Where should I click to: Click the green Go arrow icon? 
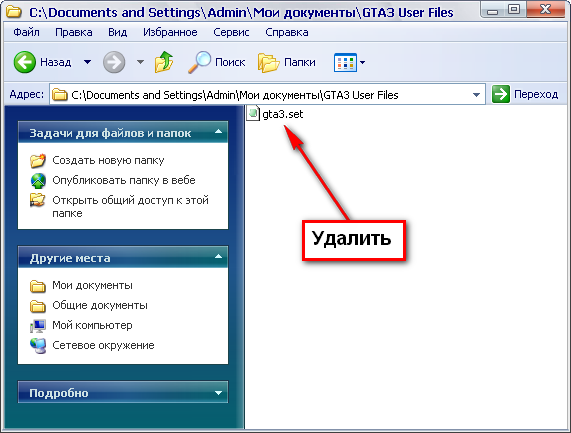501,94
